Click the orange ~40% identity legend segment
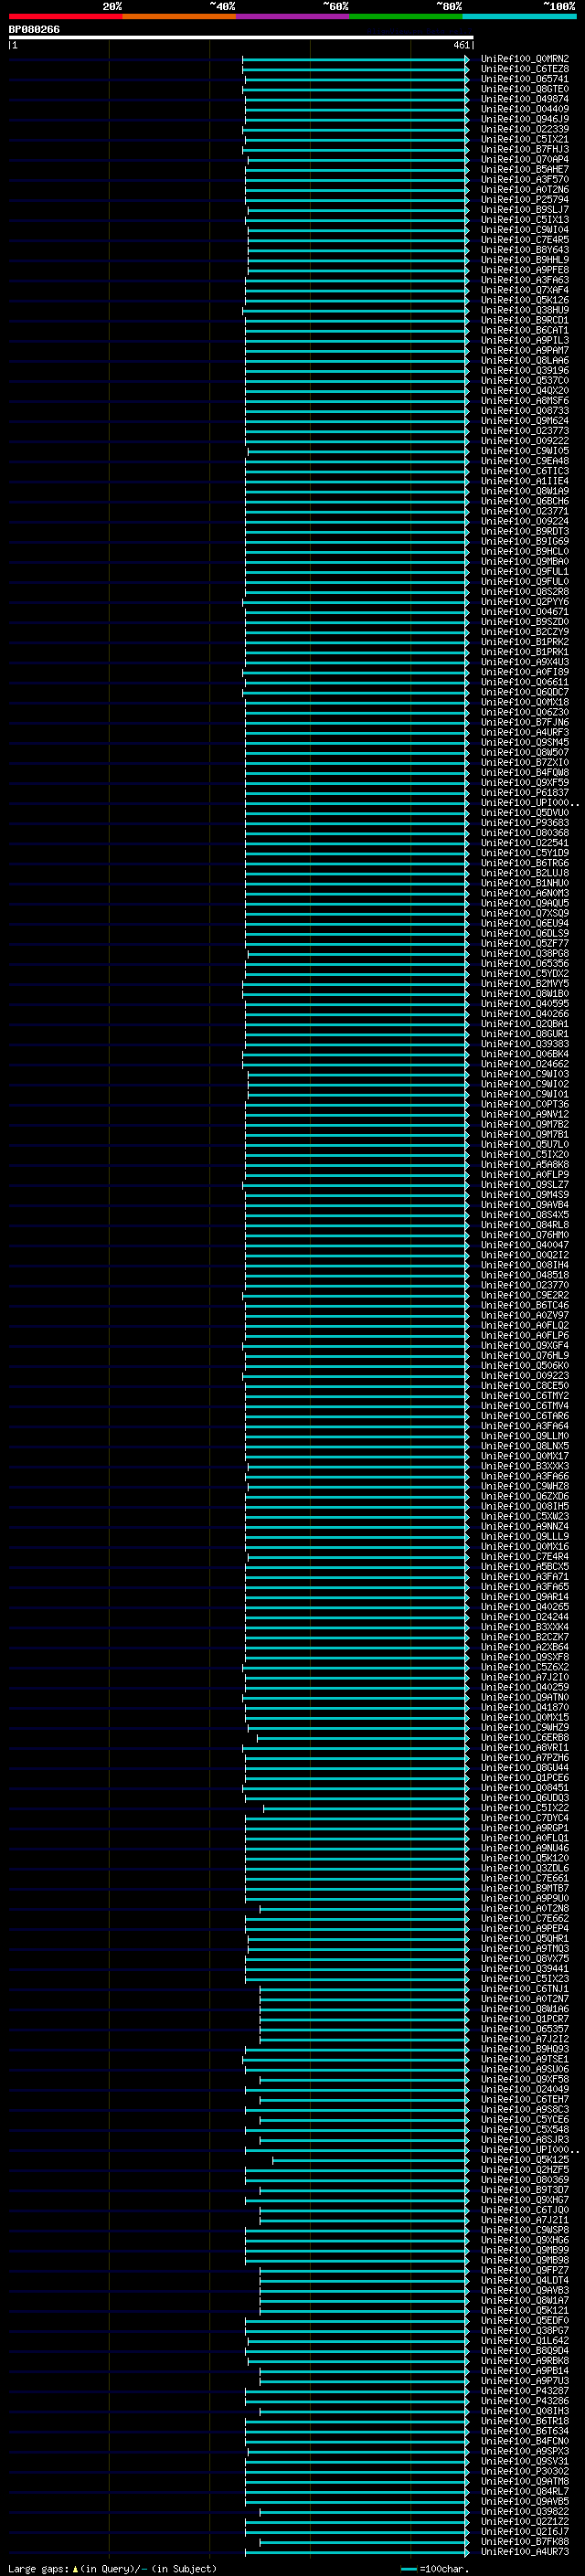 point(179,16)
